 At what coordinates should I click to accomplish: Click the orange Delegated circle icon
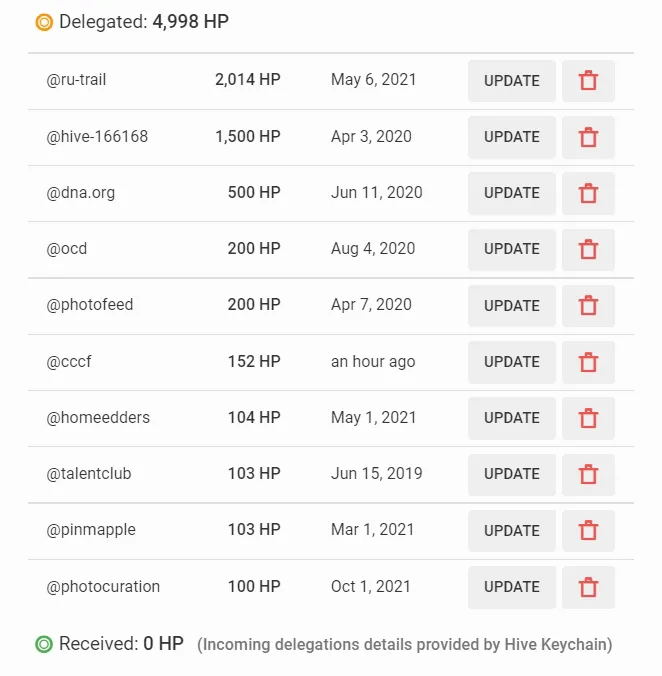[x=44, y=22]
